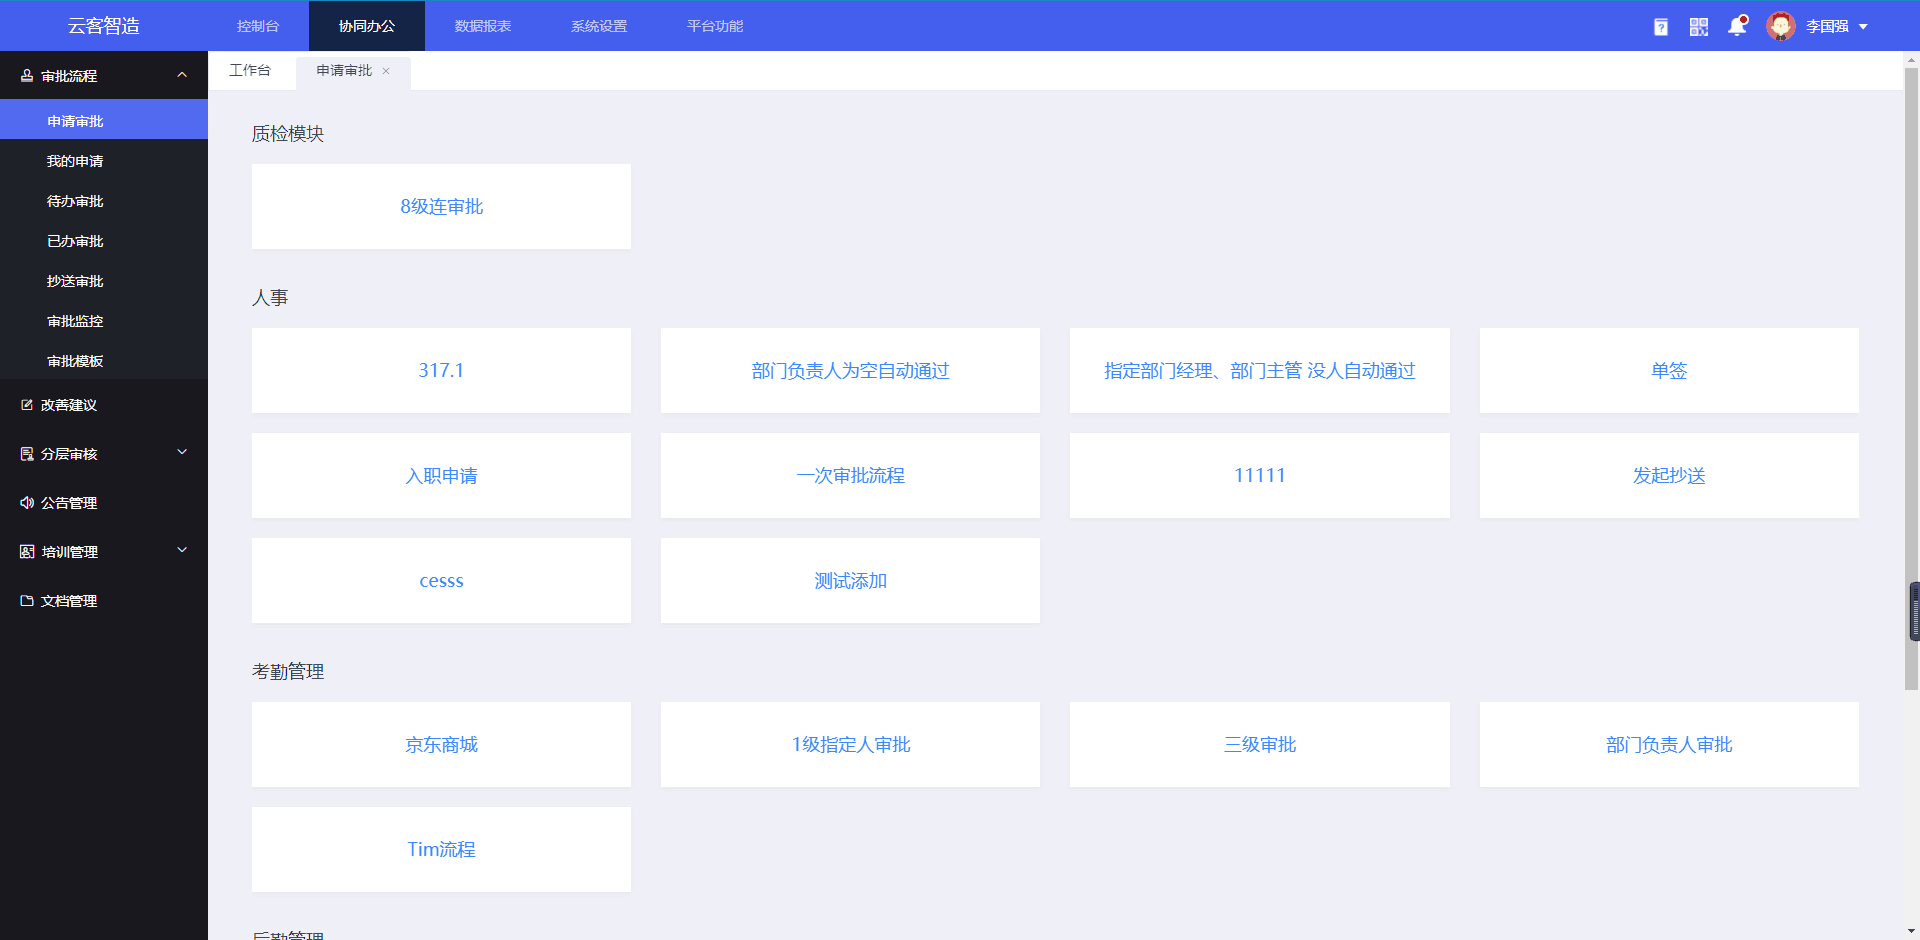The height and width of the screenshot is (940, 1920).
Task: Click the 公告管理 speaker icon
Action: [x=27, y=503]
